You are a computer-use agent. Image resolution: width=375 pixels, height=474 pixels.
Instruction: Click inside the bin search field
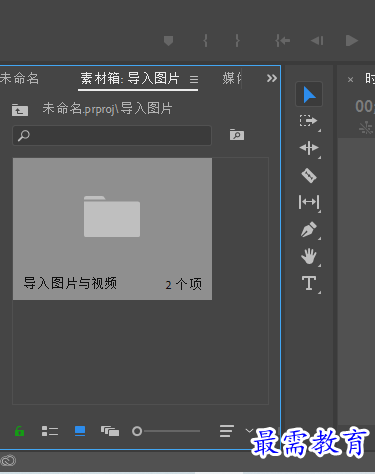click(112, 135)
